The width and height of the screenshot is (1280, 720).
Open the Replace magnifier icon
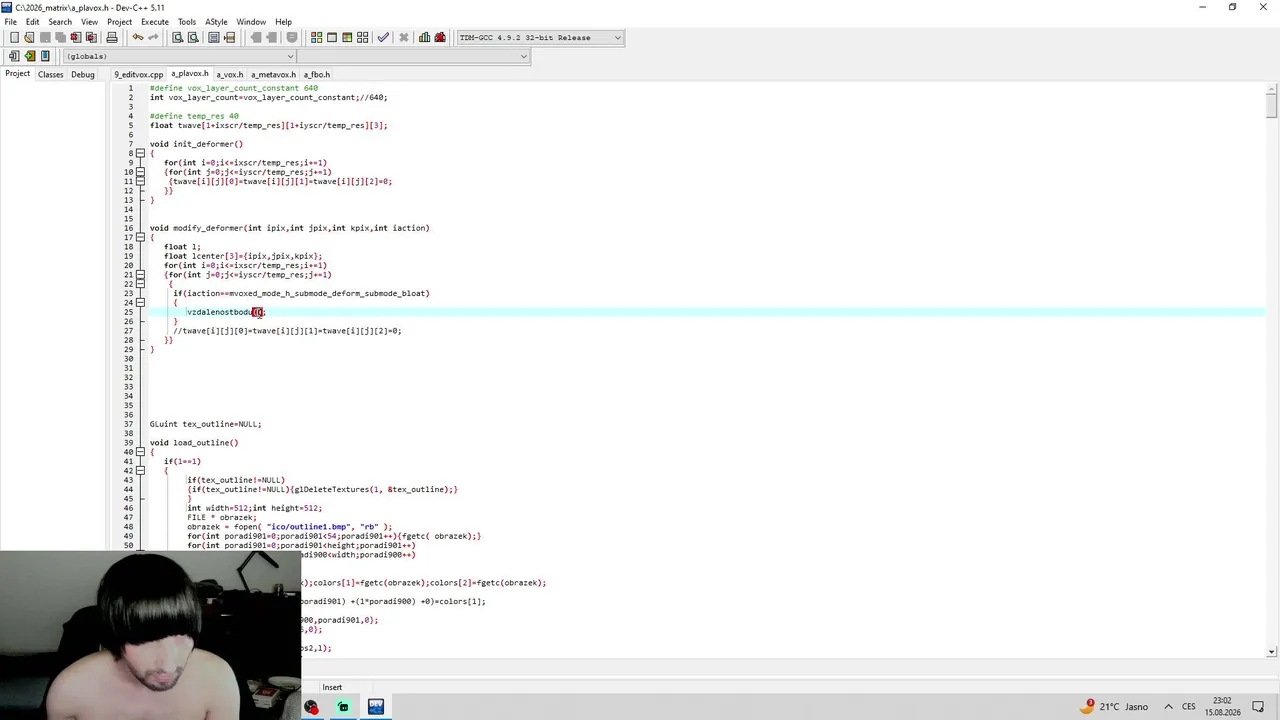tap(193, 38)
